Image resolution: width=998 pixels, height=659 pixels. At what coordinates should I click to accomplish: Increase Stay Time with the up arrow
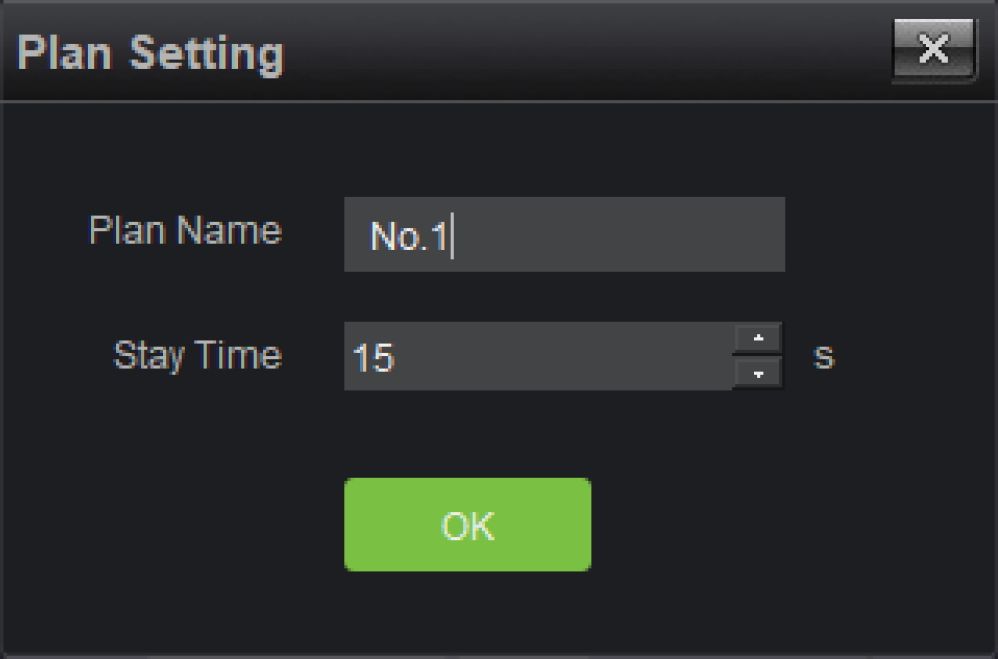[x=758, y=338]
